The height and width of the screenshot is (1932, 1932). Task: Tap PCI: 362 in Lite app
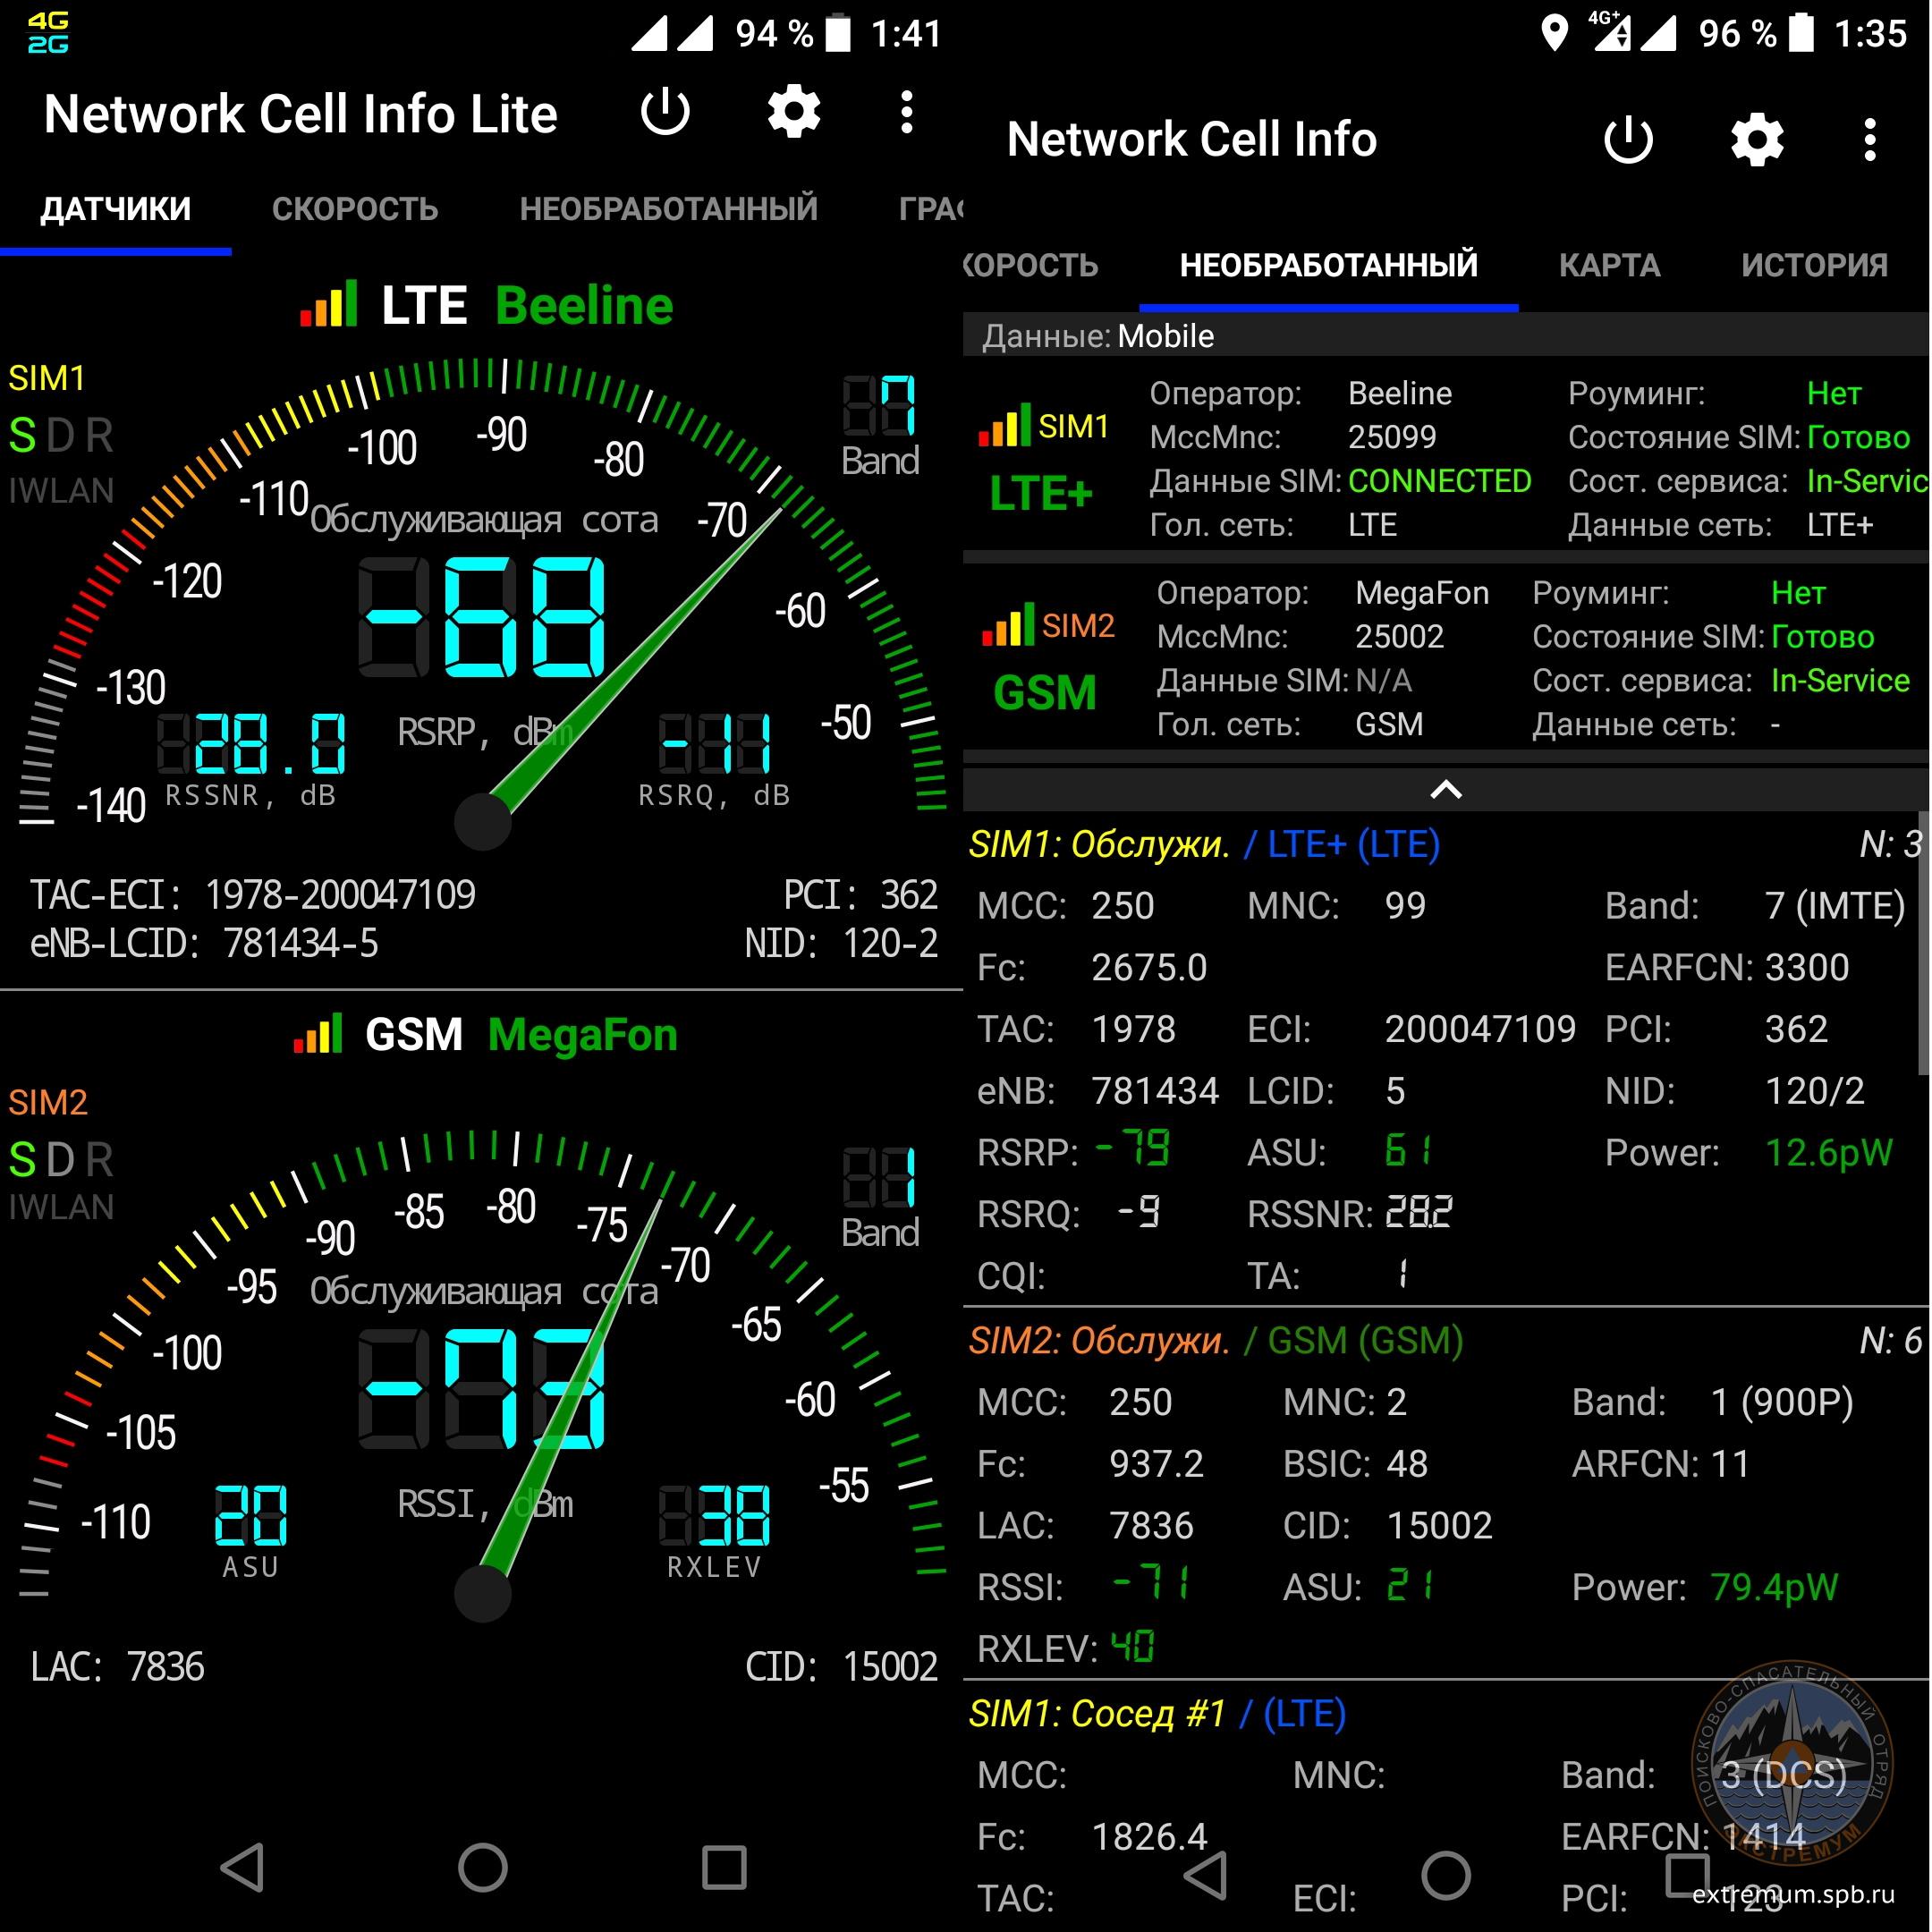click(x=860, y=894)
